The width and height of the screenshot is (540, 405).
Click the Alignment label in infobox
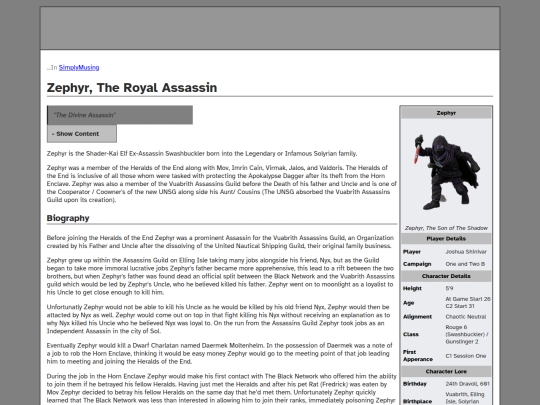tap(417, 317)
